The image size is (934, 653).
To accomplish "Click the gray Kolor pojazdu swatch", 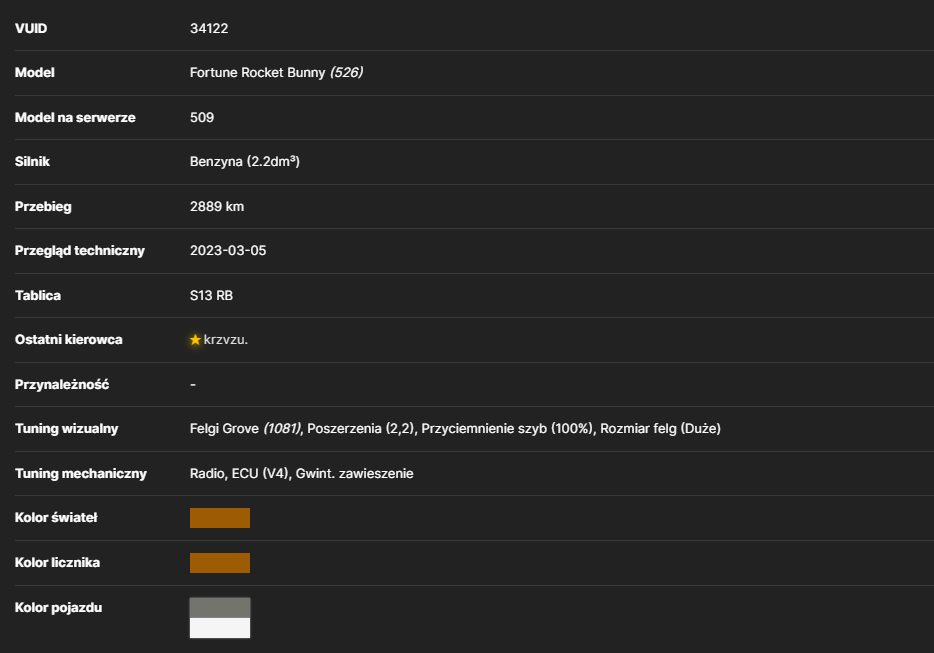I will 220,608.
